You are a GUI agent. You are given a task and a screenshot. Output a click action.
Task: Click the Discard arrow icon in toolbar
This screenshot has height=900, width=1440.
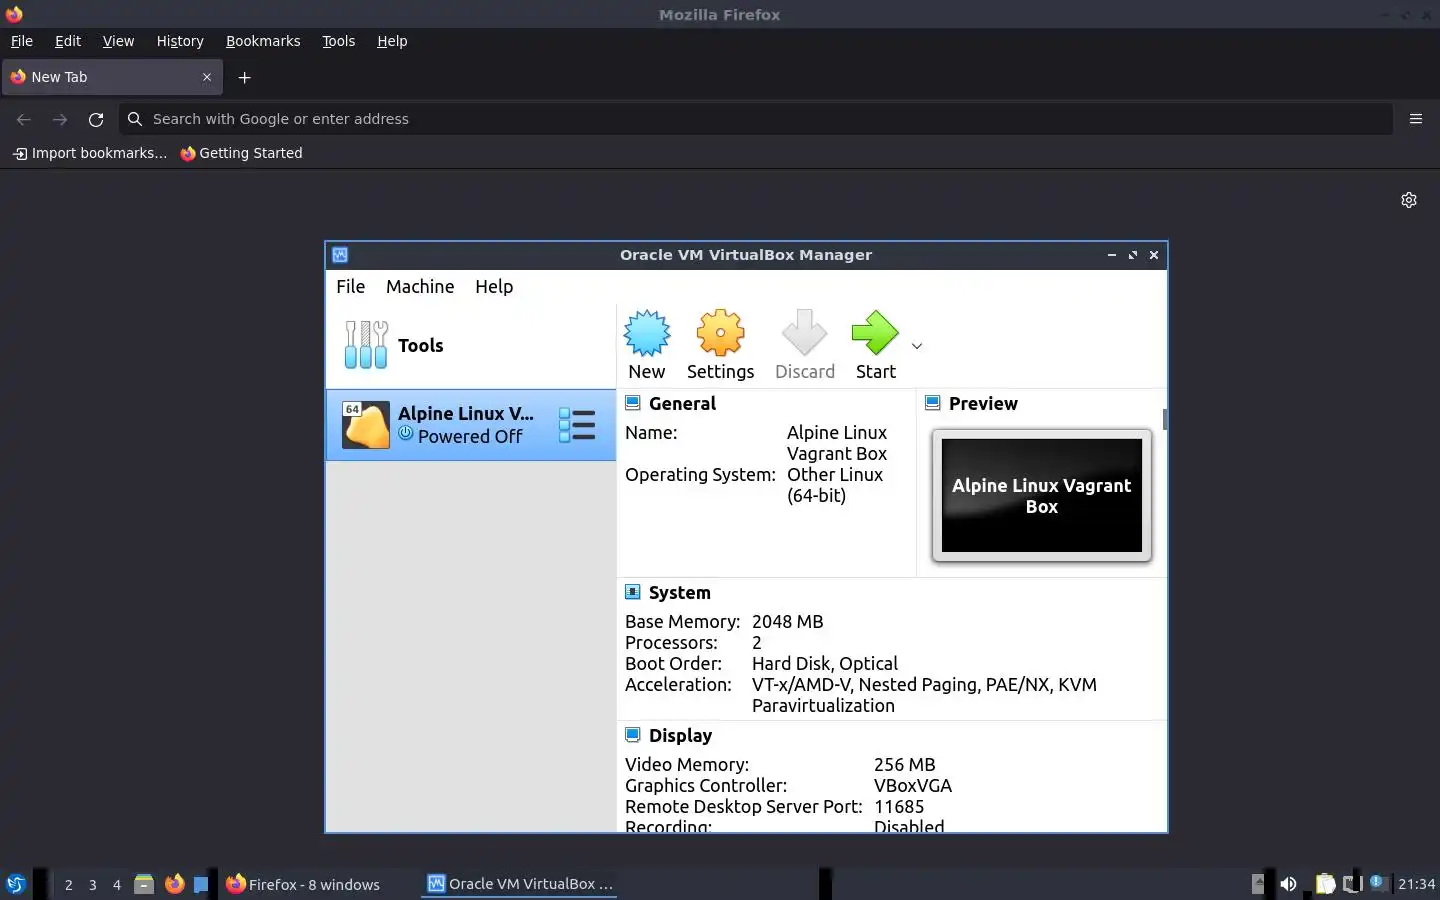click(x=804, y=333)
